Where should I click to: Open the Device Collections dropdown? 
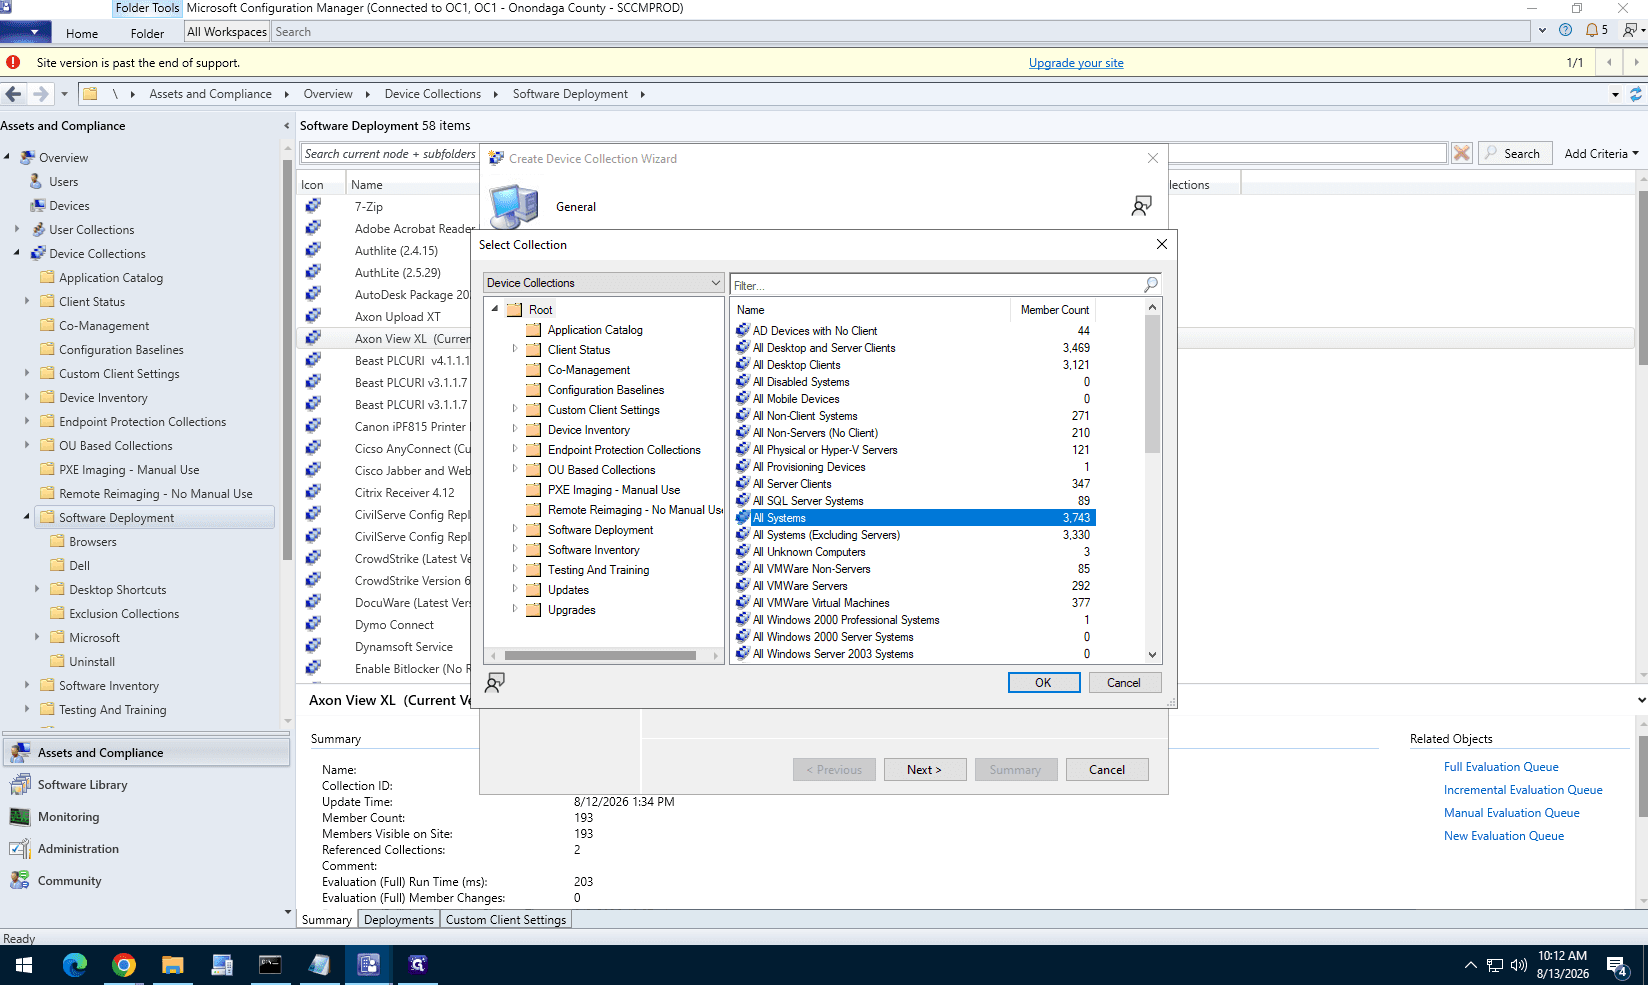coord(603,283)
